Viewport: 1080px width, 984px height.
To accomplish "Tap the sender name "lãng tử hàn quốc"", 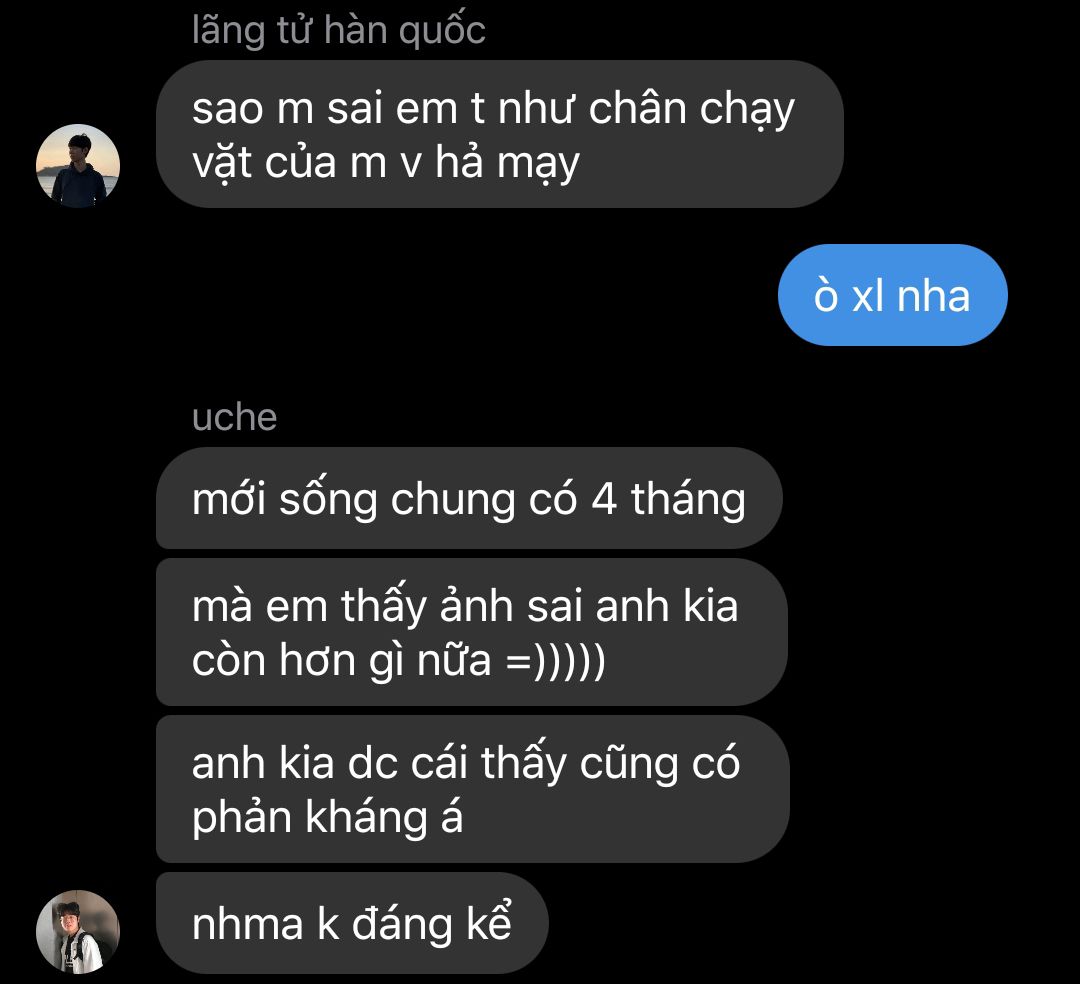I will 338,31.
